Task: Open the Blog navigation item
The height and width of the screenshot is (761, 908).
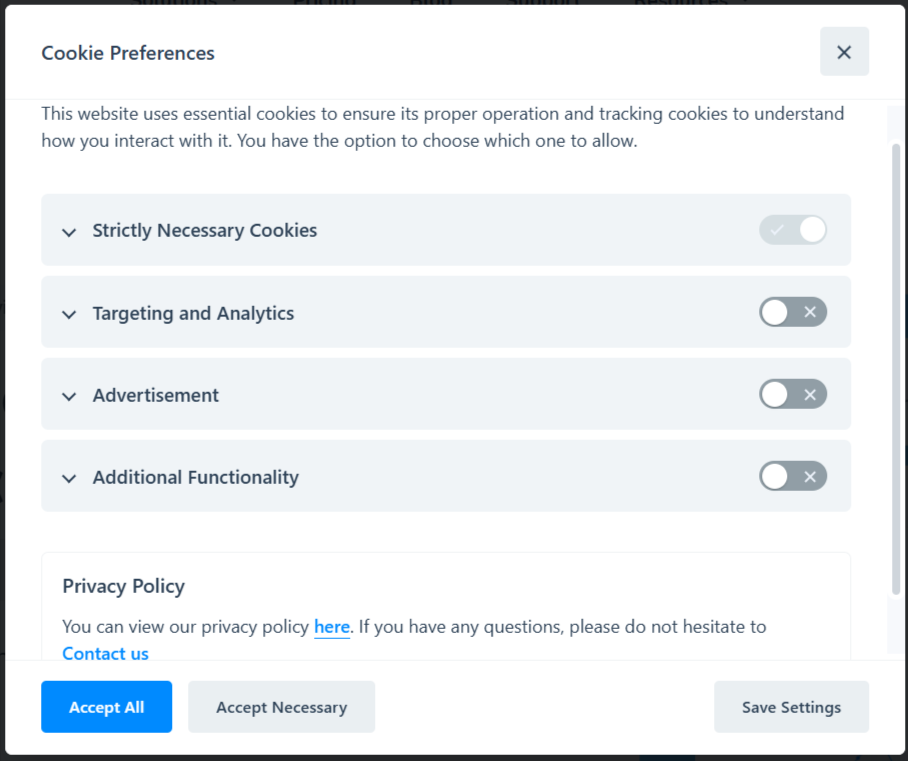Action: click(x=431, y=4)
